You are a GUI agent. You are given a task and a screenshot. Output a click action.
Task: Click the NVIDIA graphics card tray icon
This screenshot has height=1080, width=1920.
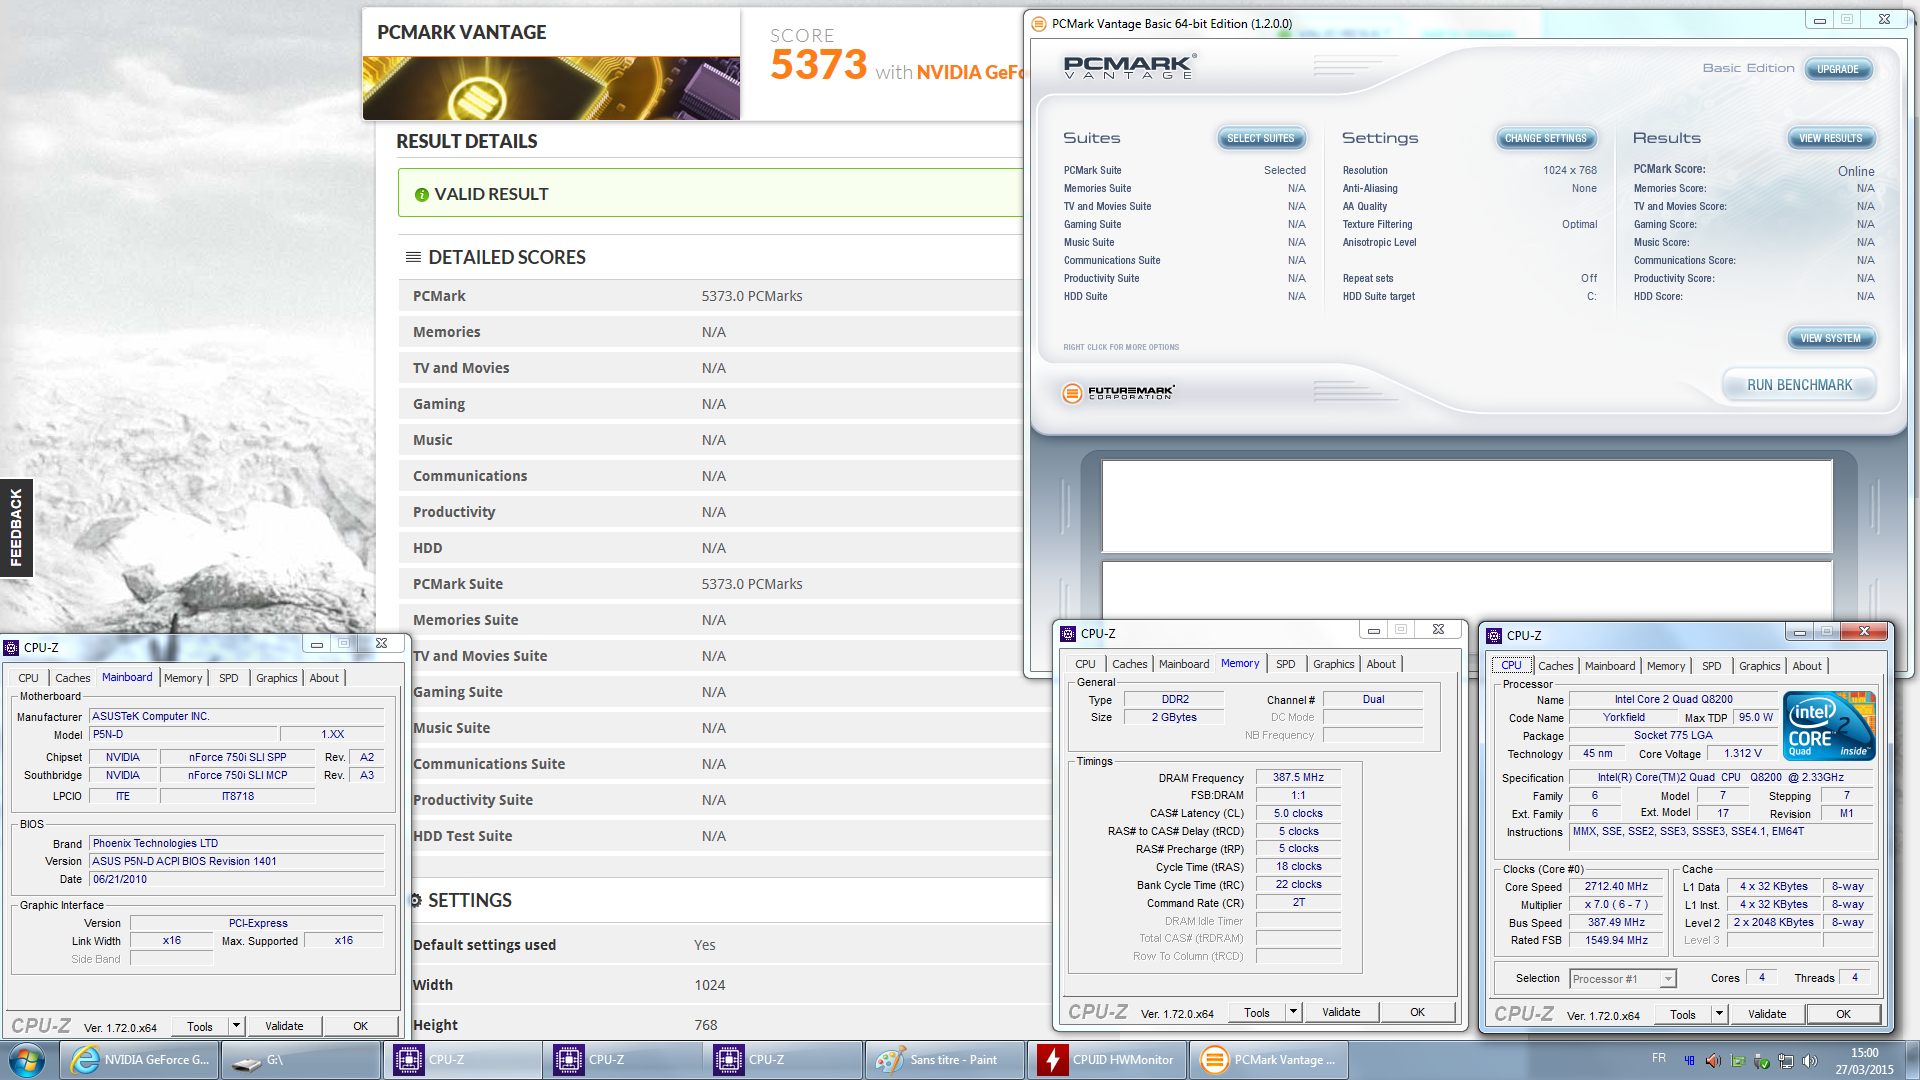click(1738, 1061)
